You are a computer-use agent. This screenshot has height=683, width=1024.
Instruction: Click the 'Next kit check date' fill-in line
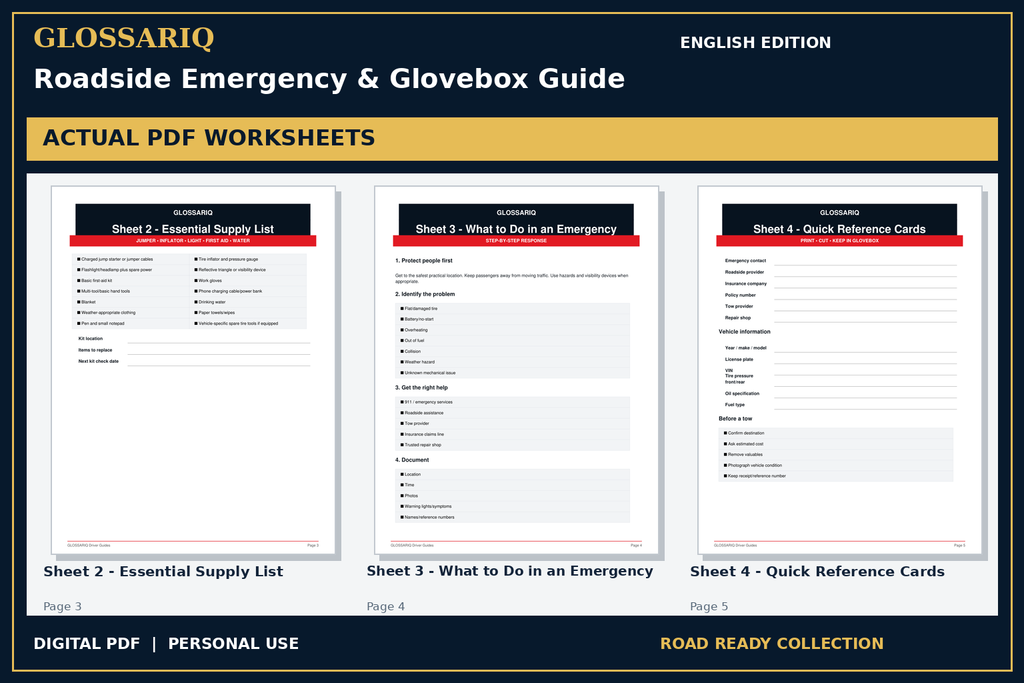coord(219,364)
